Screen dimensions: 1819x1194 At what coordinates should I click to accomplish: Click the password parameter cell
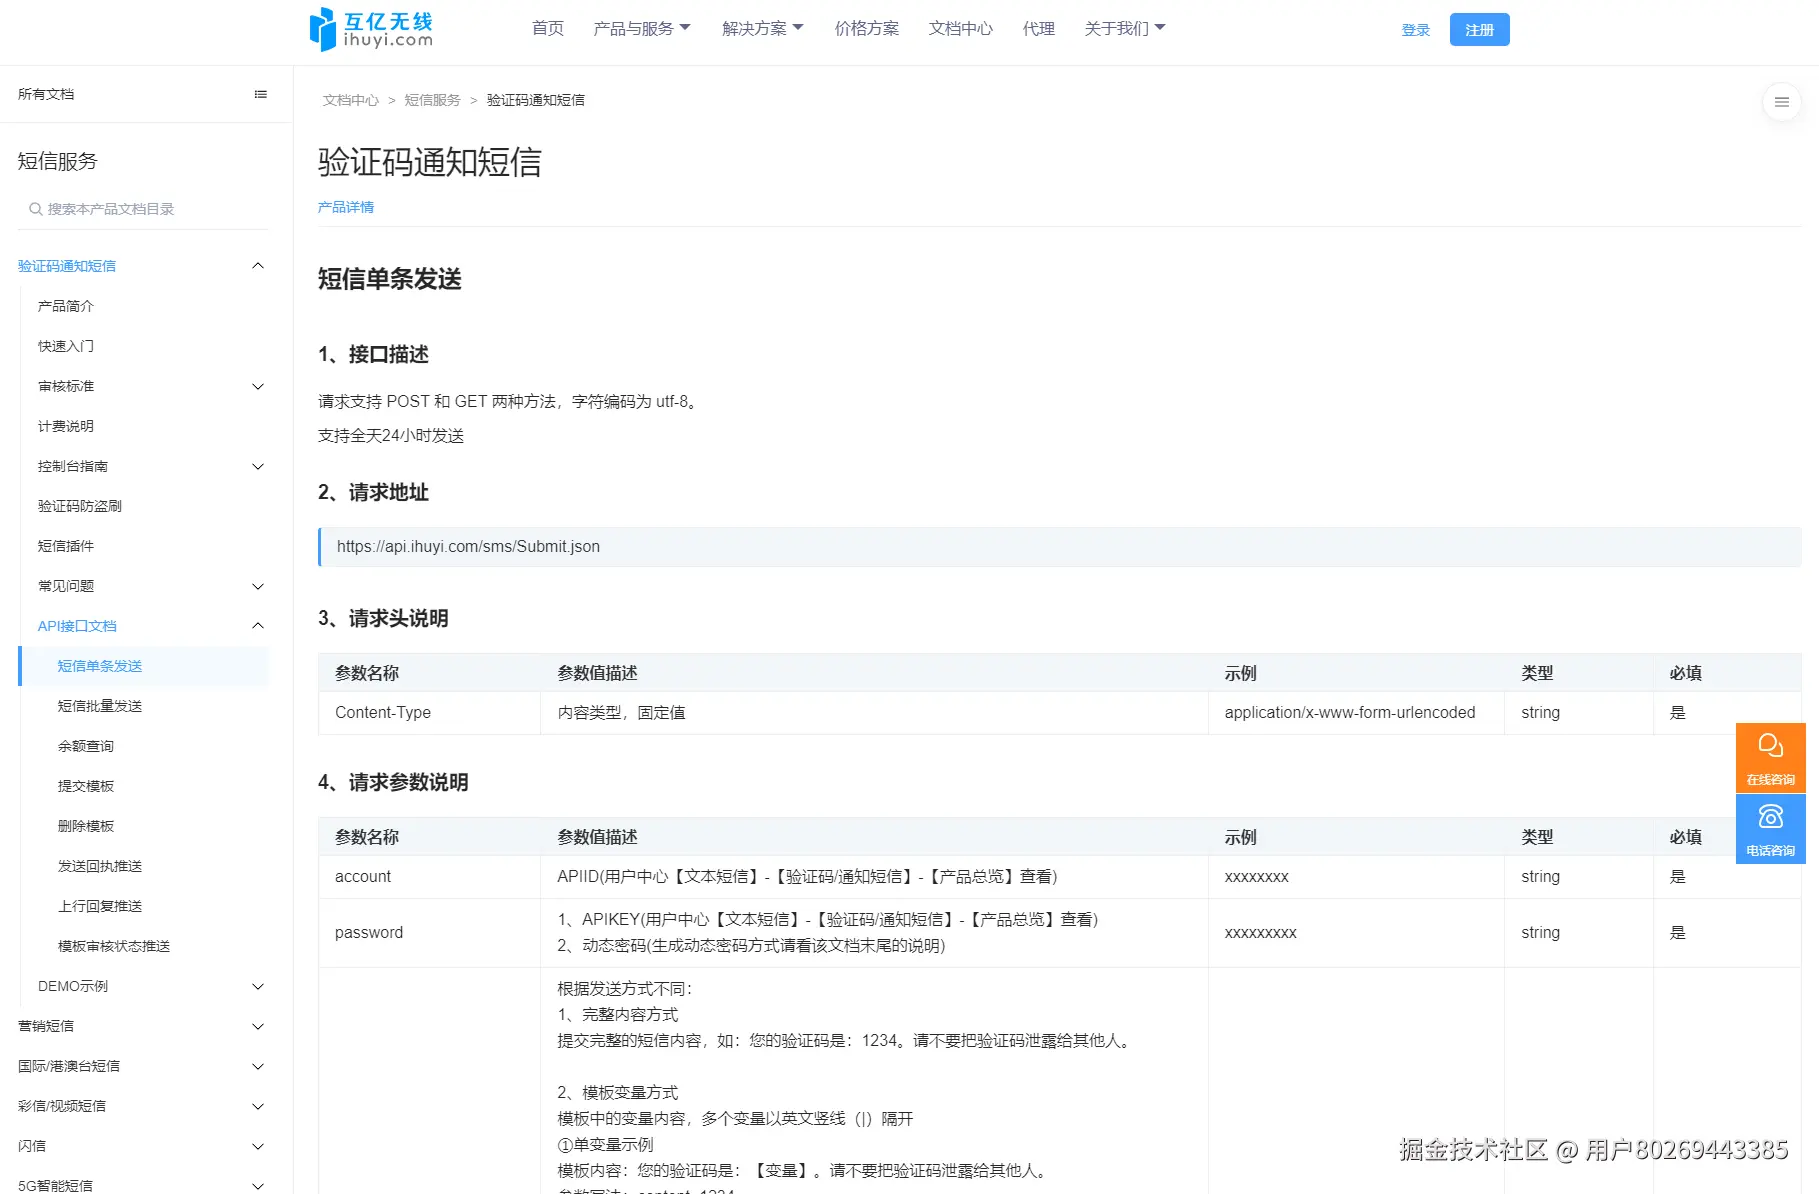pos(429,933)
